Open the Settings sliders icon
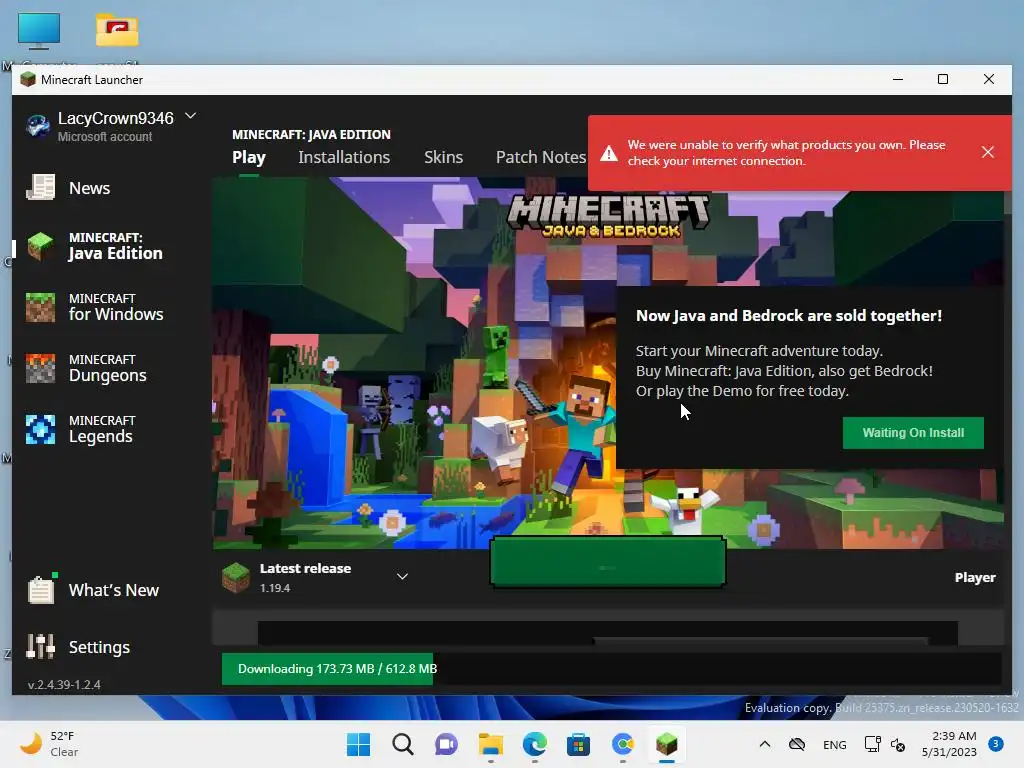This screenshot has width=1024, height=768. pyautogui.click(x=40, y=646)
